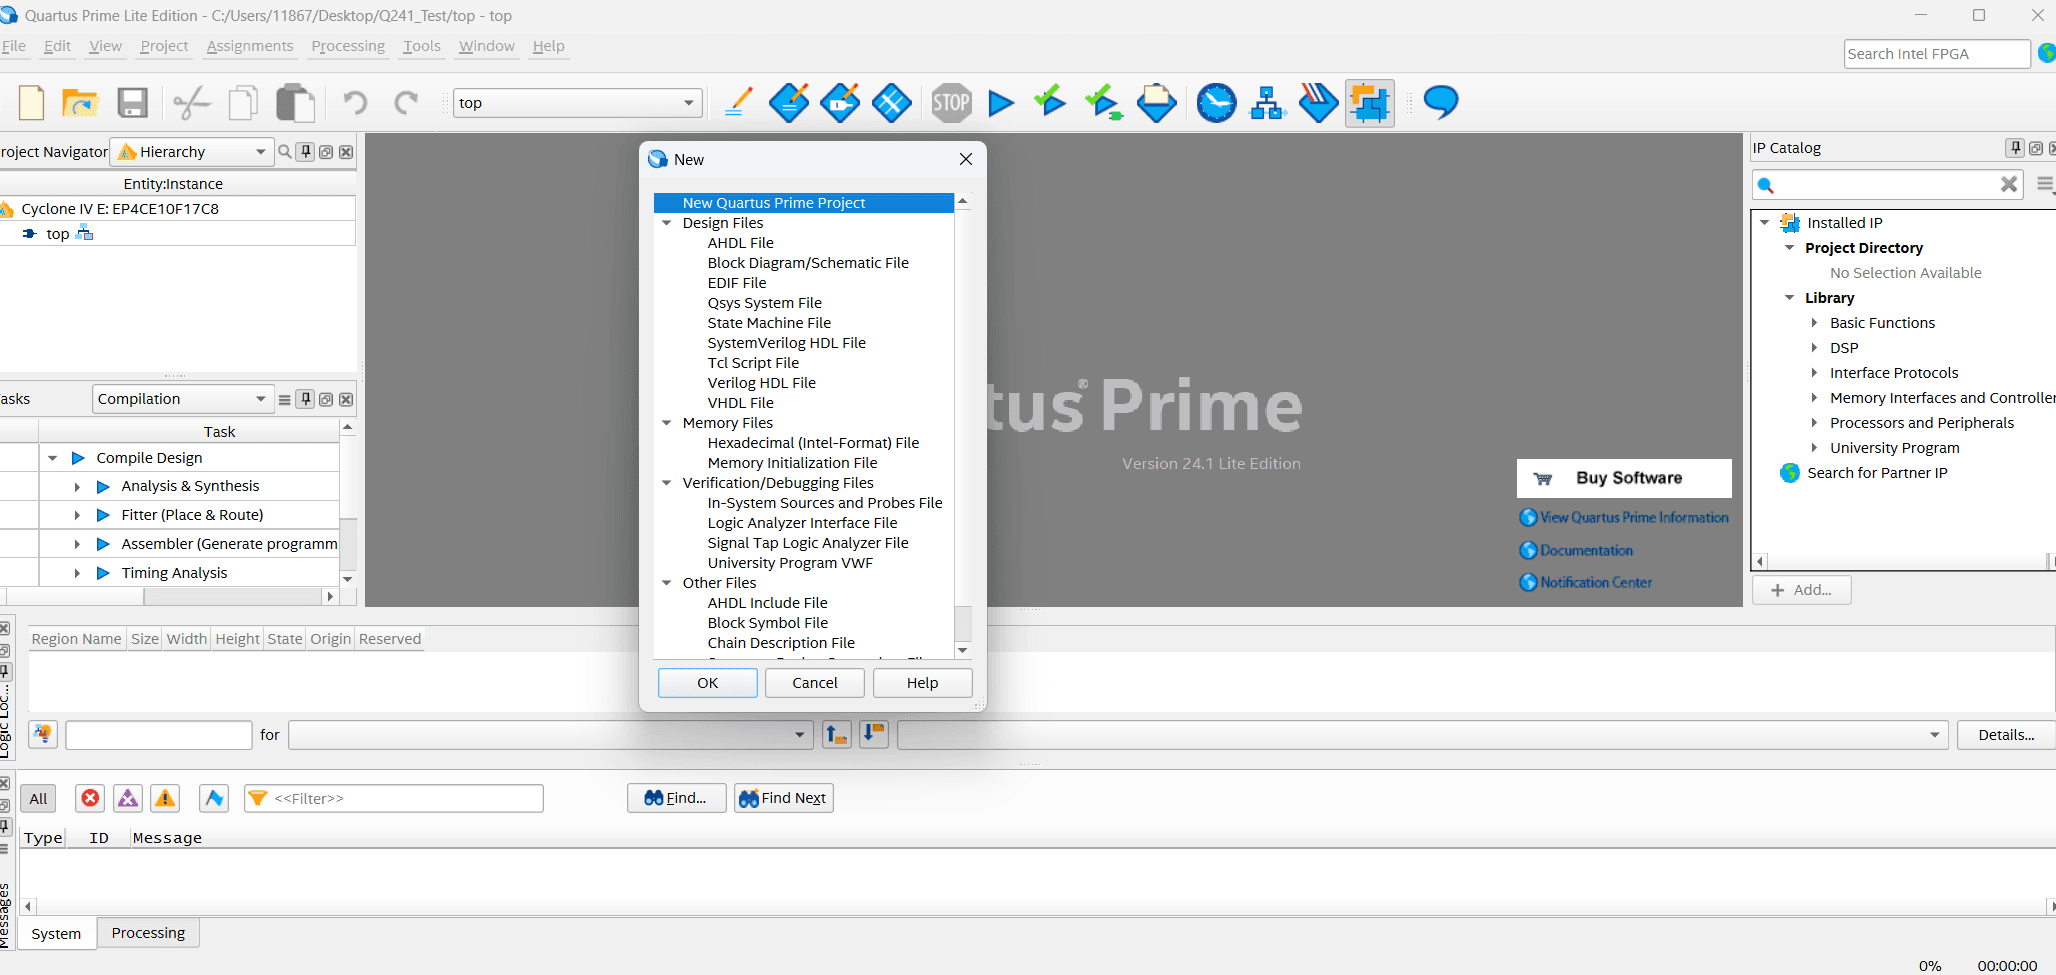Toggle the purple critical warning filter
The height and width of the screenshot is (975, 2056).
pyautogui.click(x=128, y=798)
